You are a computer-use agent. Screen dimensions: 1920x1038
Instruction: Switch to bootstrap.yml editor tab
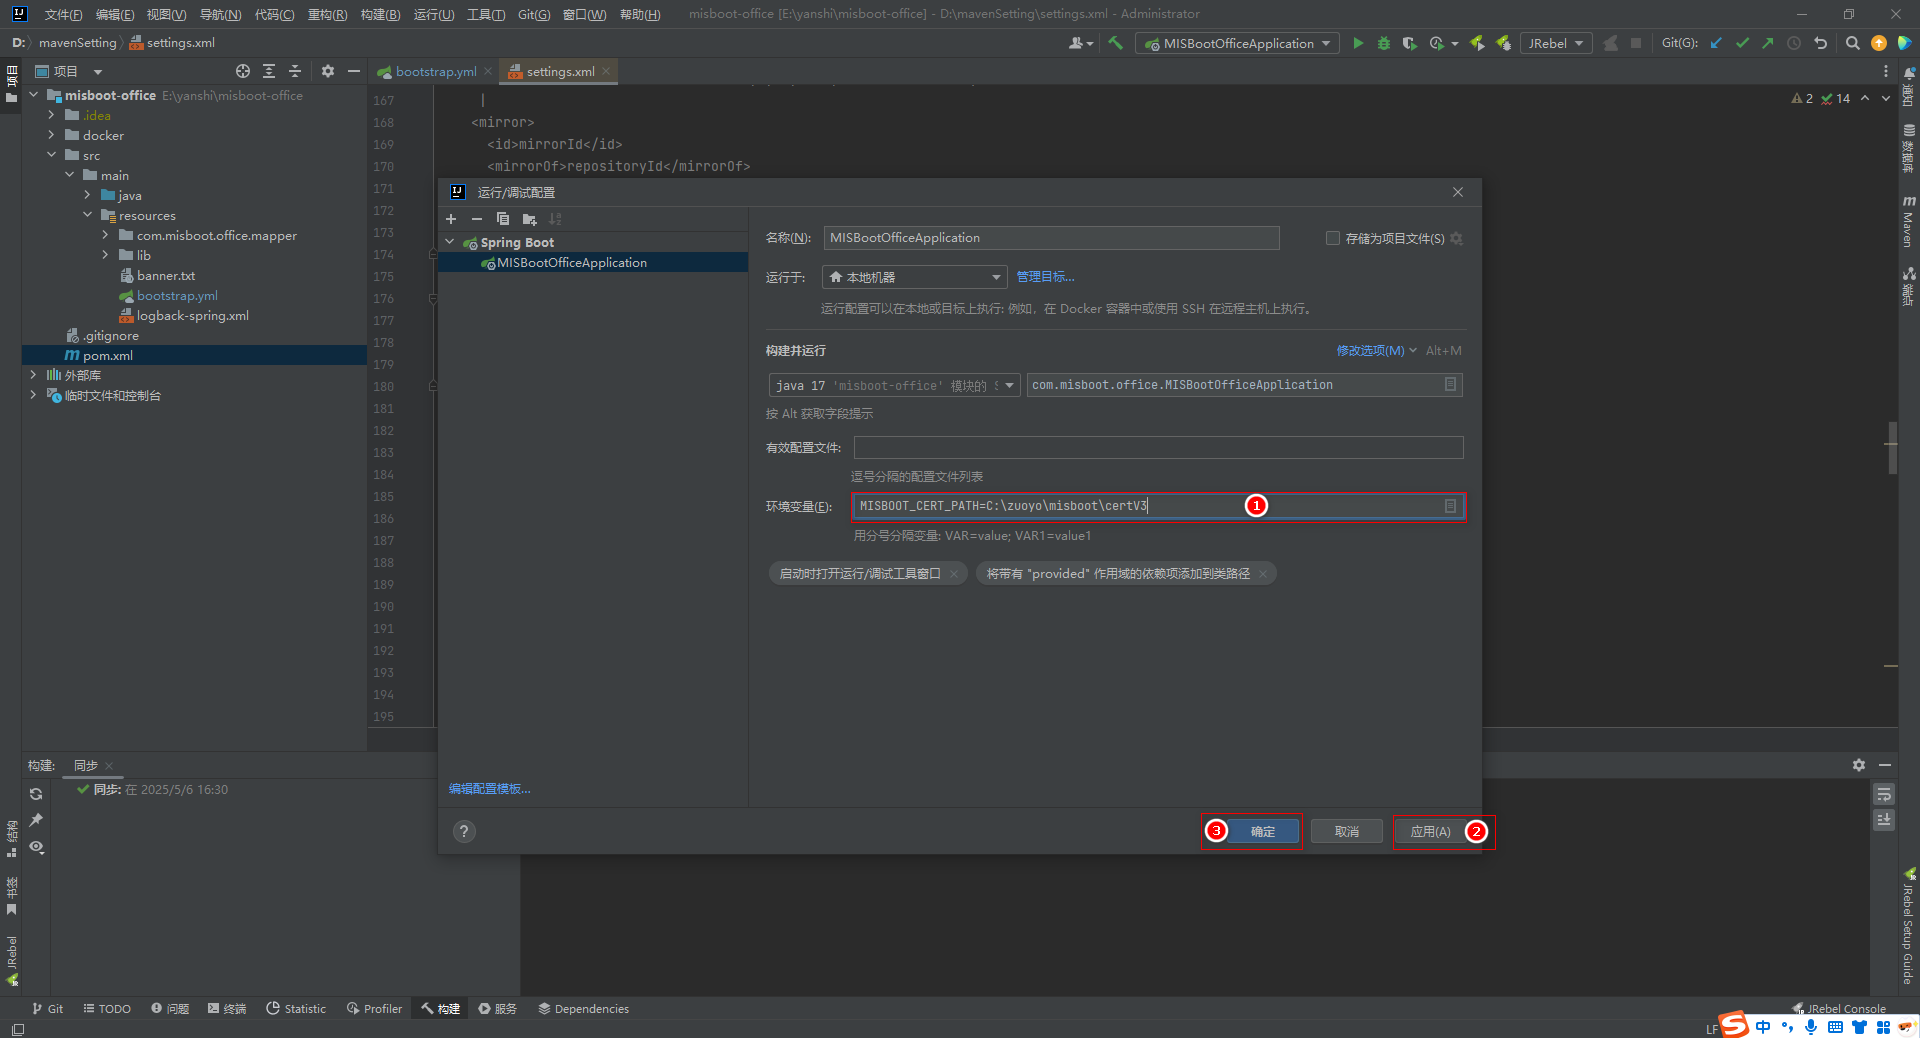435,71
